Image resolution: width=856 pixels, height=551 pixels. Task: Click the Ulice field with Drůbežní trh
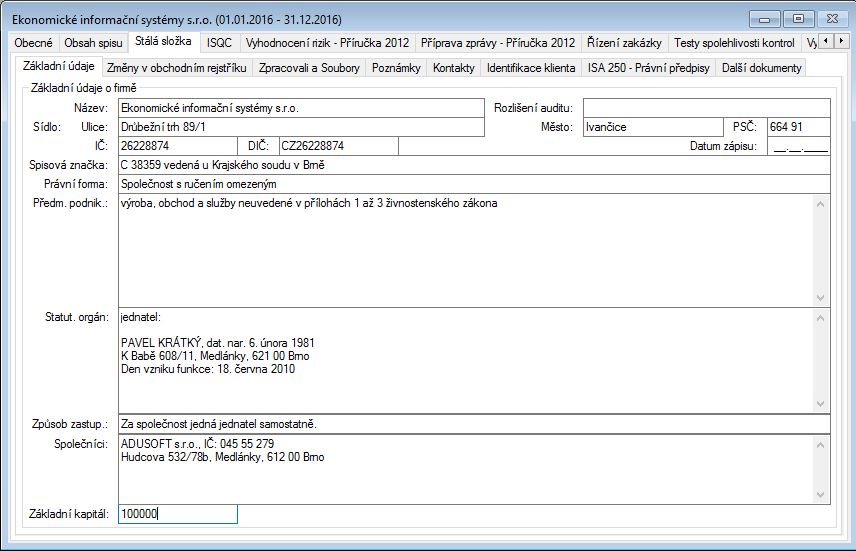301,127
